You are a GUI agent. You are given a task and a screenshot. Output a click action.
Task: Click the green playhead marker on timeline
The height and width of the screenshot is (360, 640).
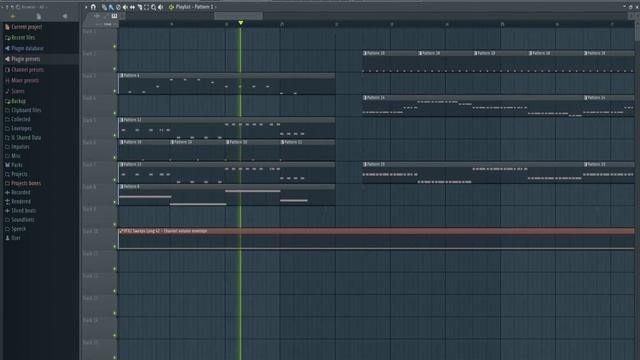[241, 23]
